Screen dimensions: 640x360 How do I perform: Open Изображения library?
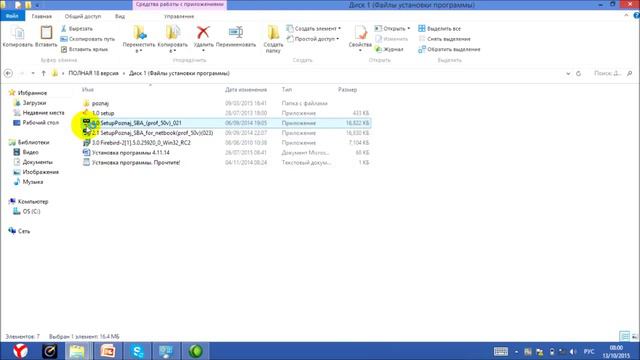(40, 172)
